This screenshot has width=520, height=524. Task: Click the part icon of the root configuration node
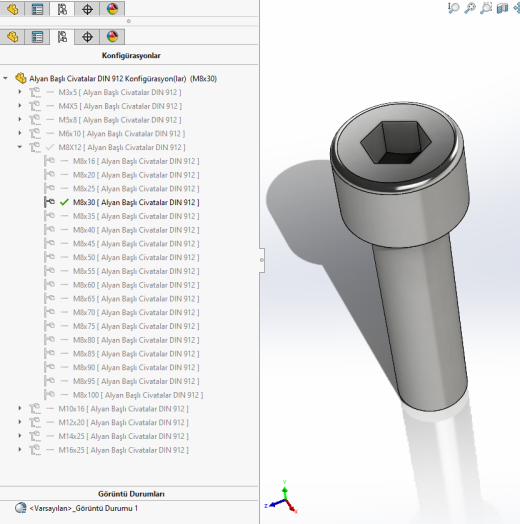pos(21,78)
